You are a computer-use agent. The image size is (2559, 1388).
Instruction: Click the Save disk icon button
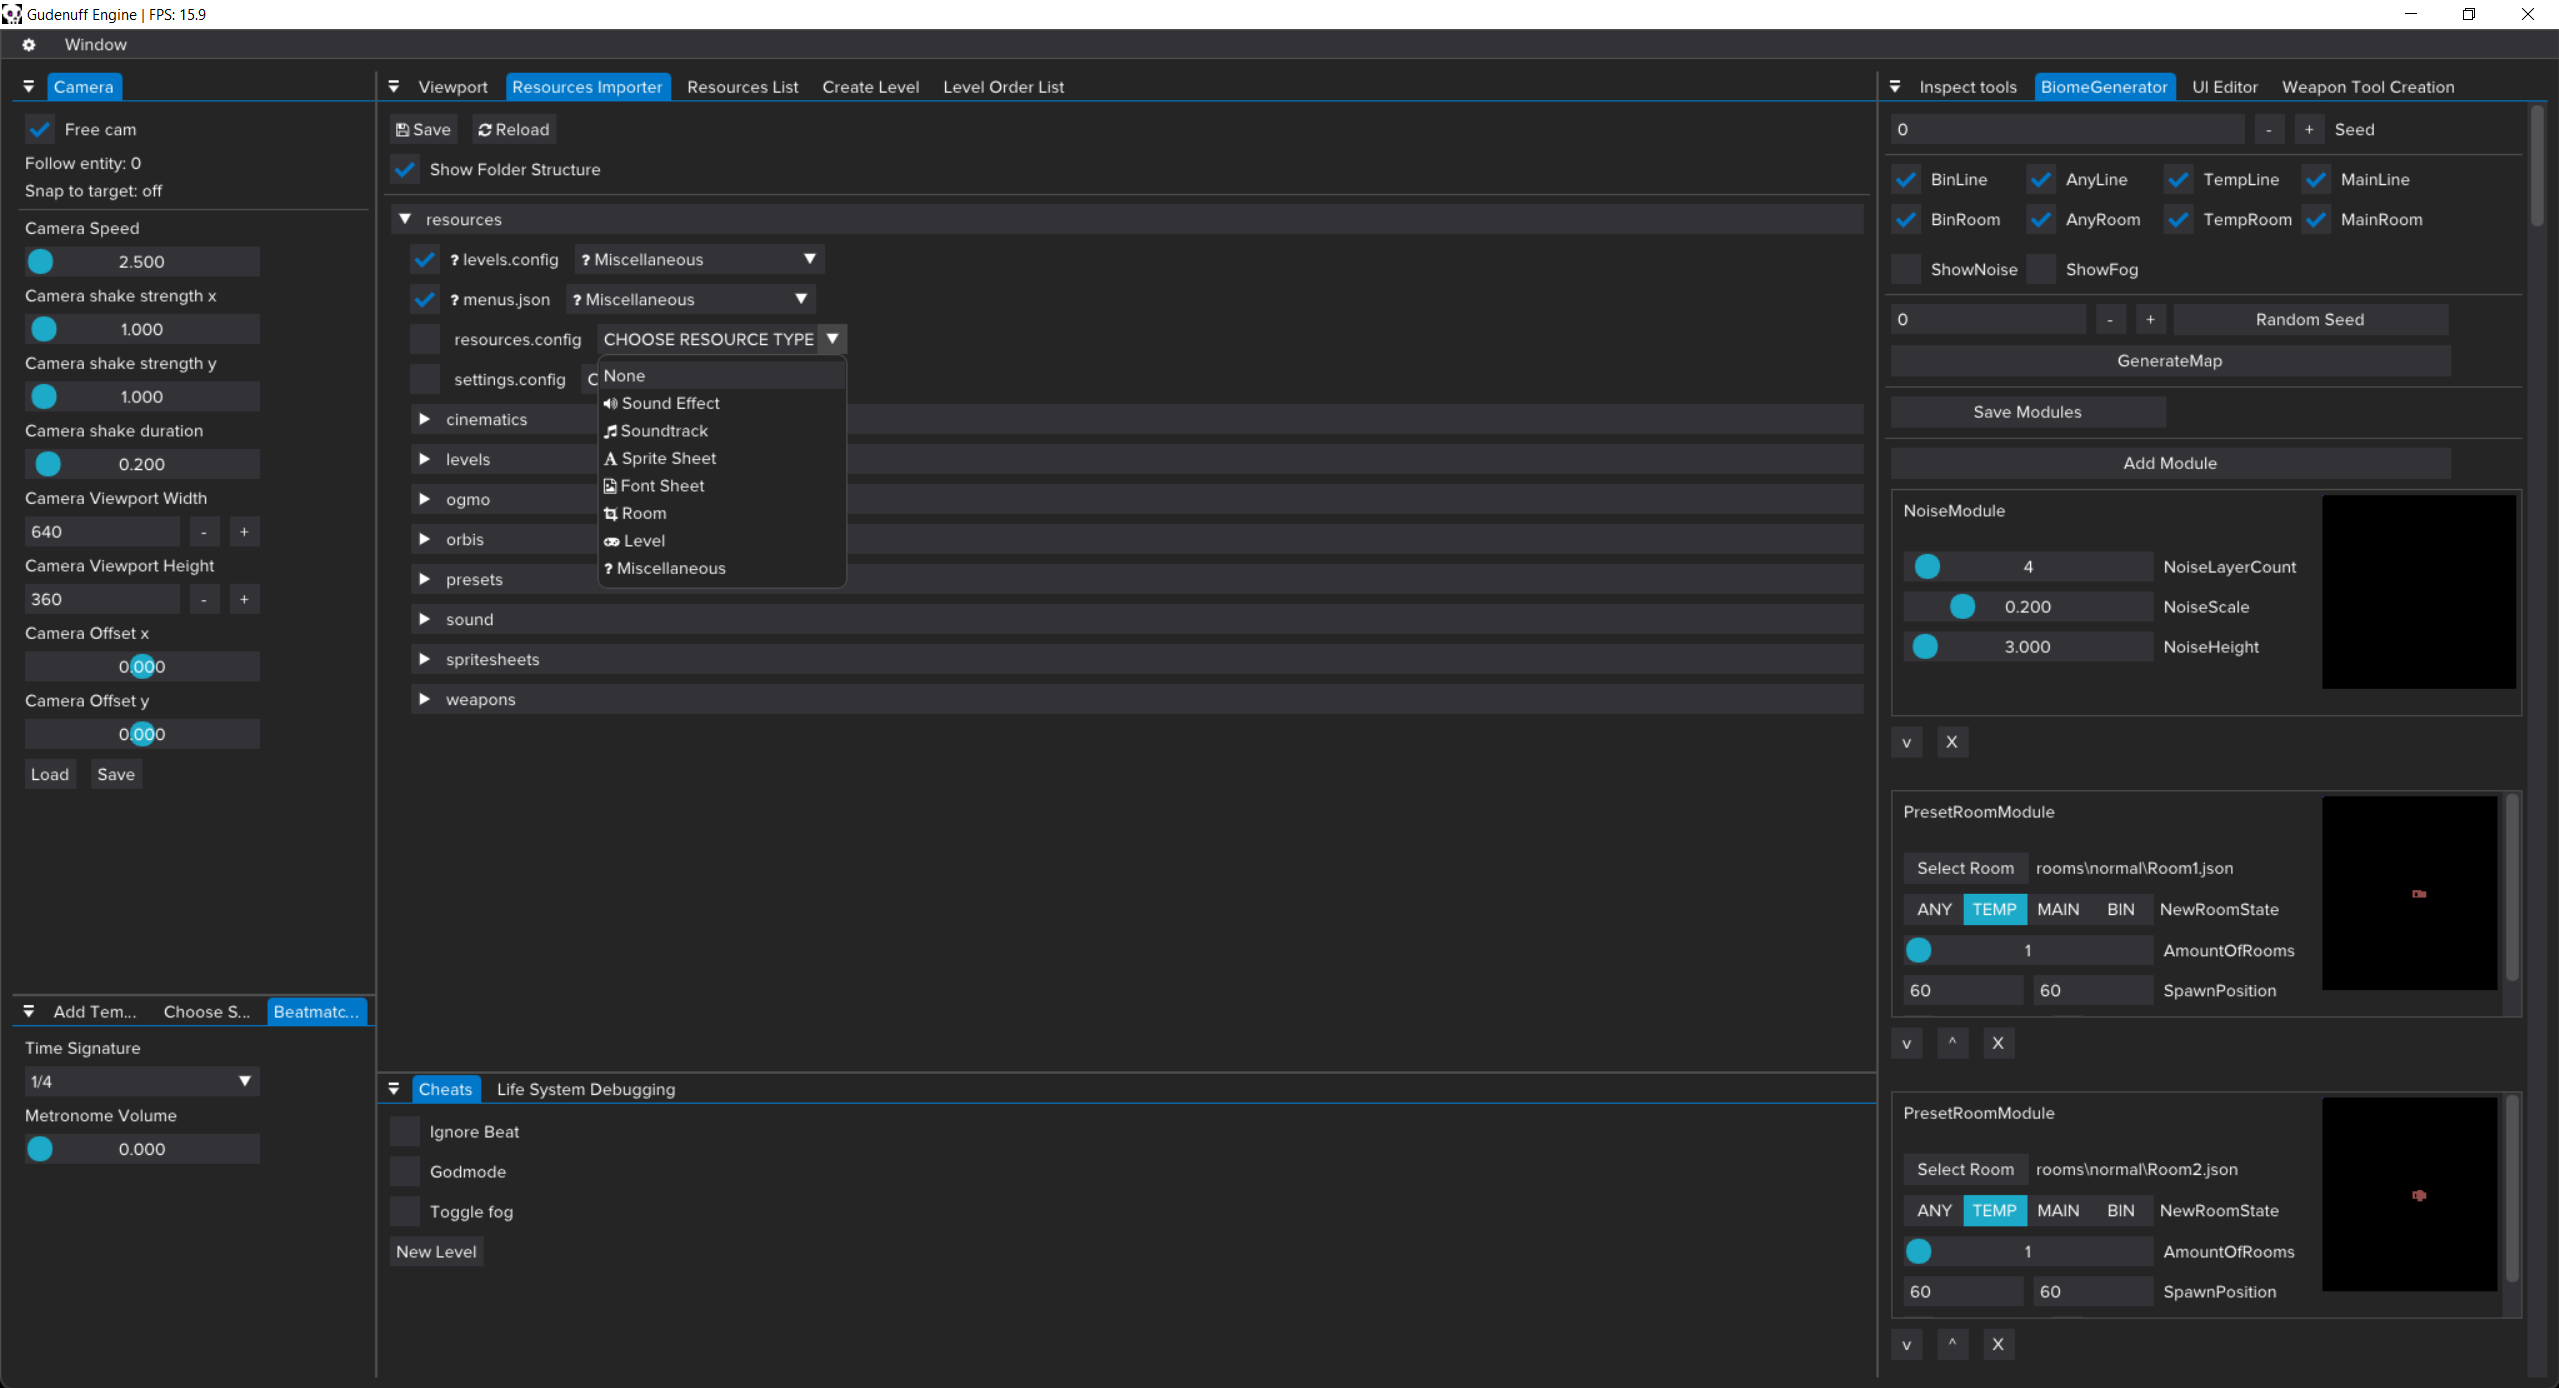point(423,130)
